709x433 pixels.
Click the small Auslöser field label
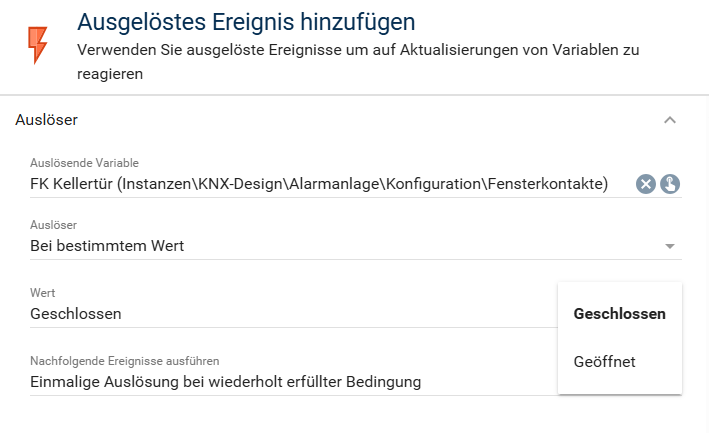click(53, 225)
